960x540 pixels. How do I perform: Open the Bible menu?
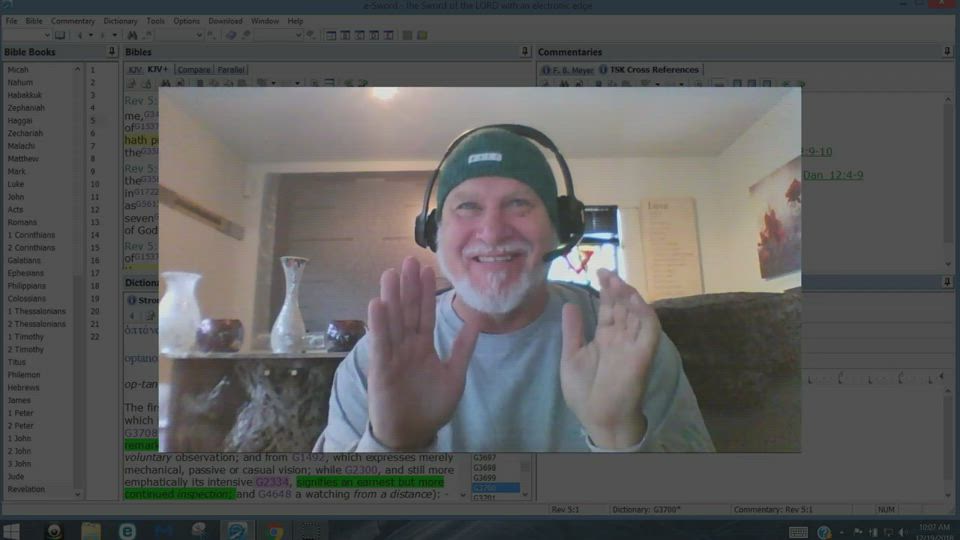[x=34, y=21]
